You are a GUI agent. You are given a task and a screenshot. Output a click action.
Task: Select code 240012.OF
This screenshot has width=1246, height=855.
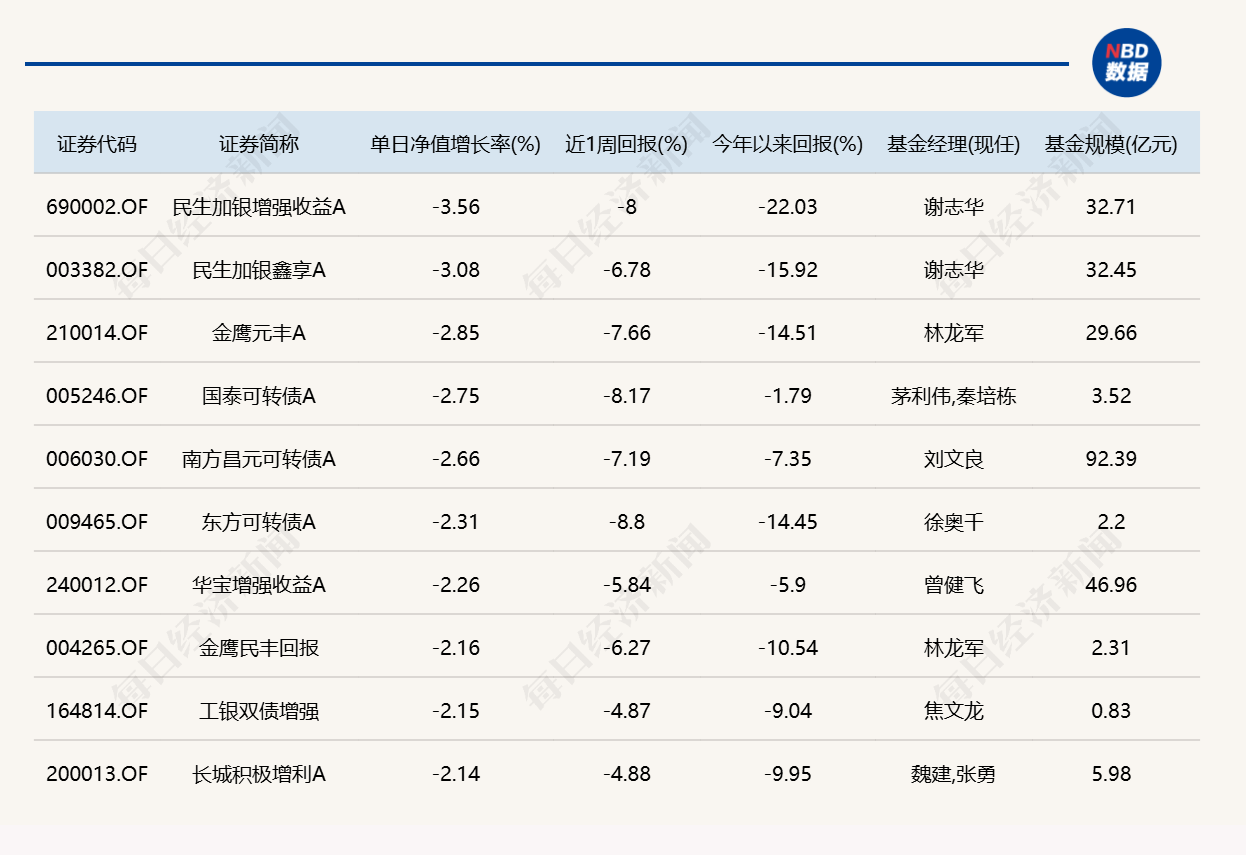click(97, 585)
